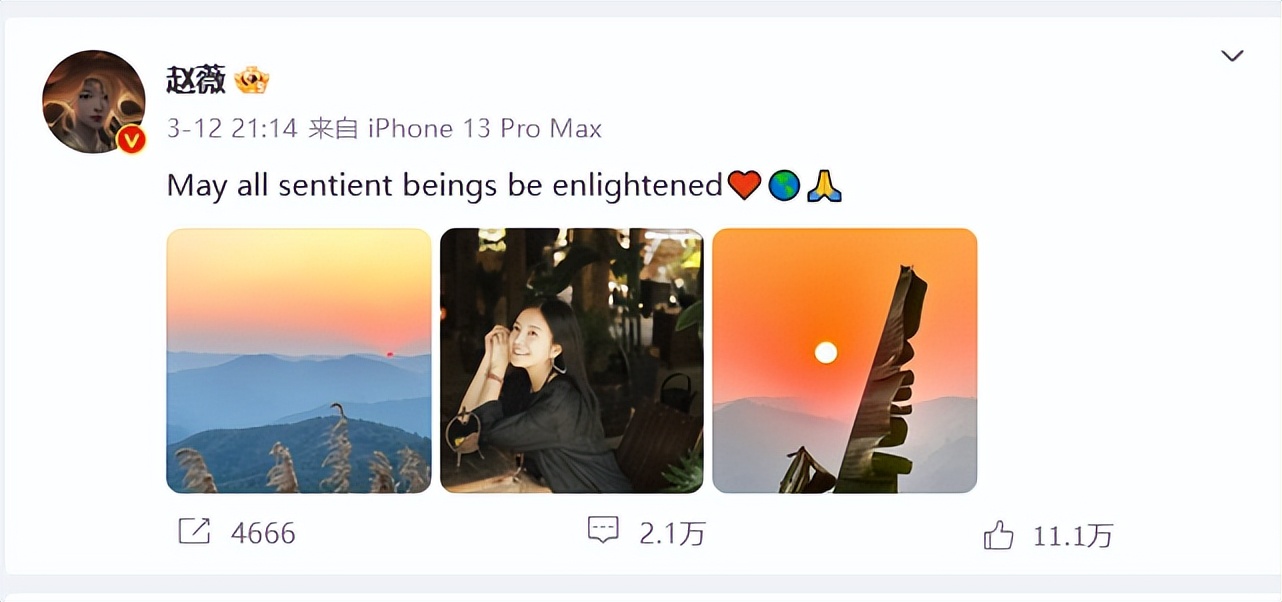Open the sun and banana leaf photo

pos(845,361)
